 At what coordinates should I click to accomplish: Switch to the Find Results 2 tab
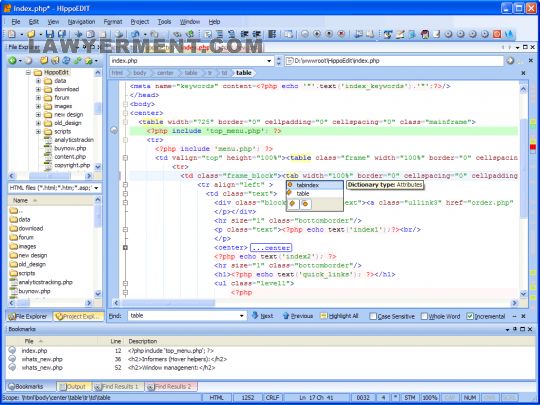(x=171, y=387)
